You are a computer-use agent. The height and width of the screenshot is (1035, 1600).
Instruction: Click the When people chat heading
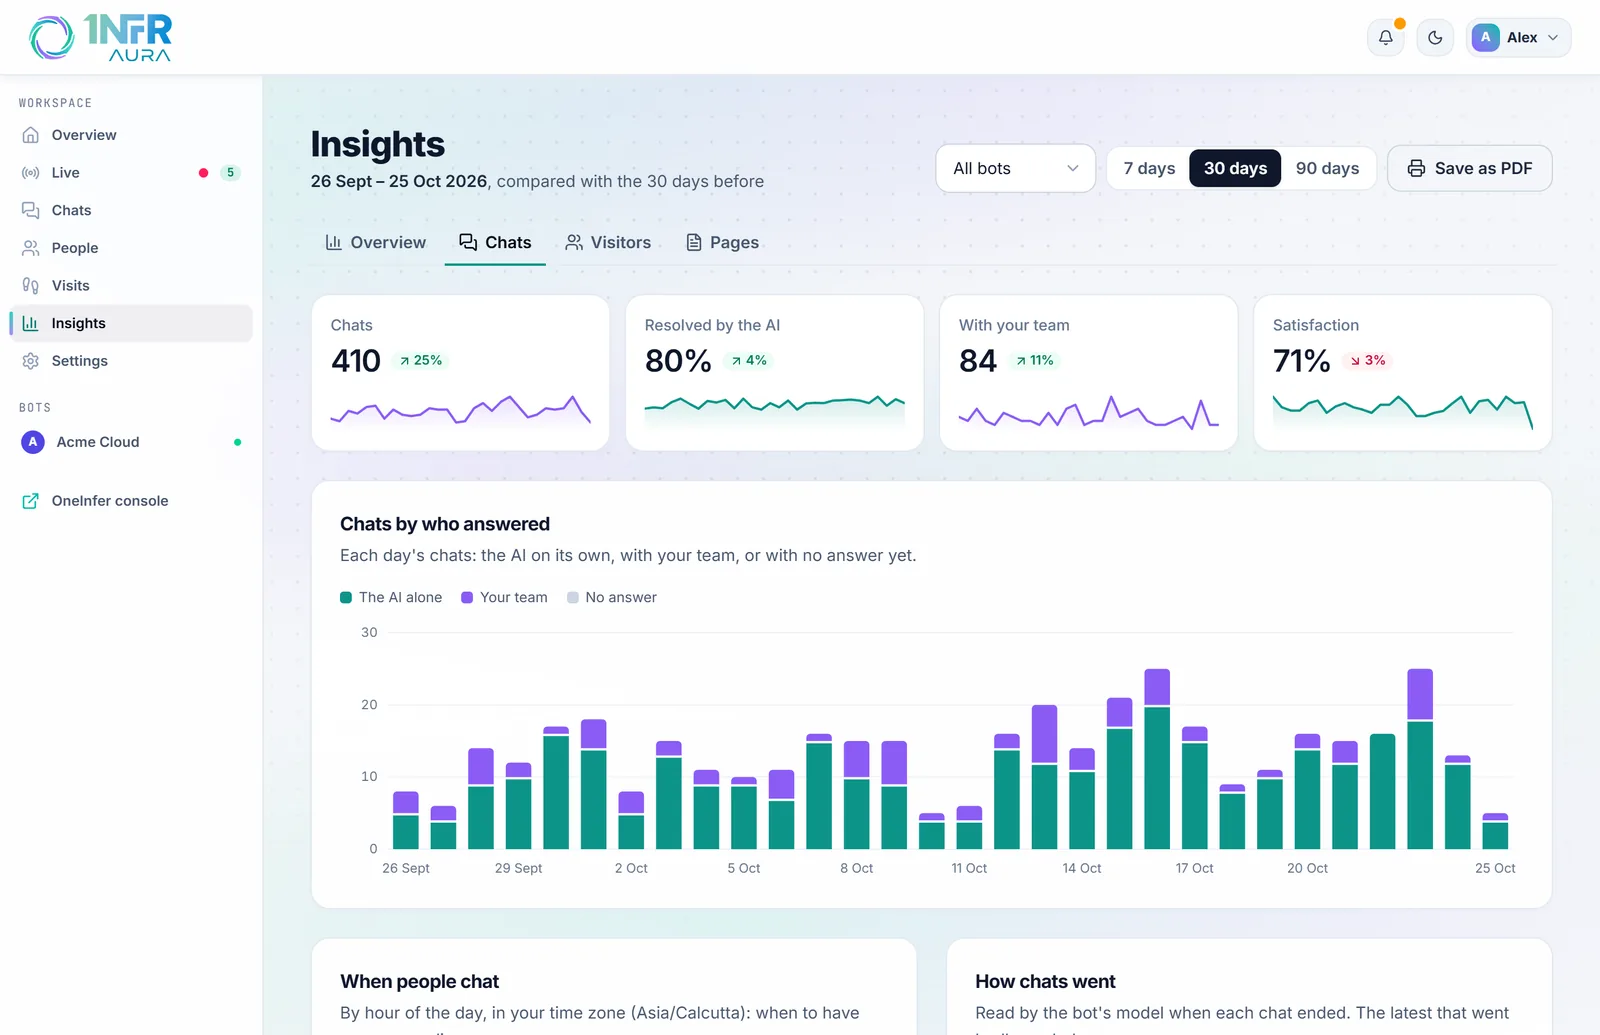pyautogui.click(x=419, y=982)
